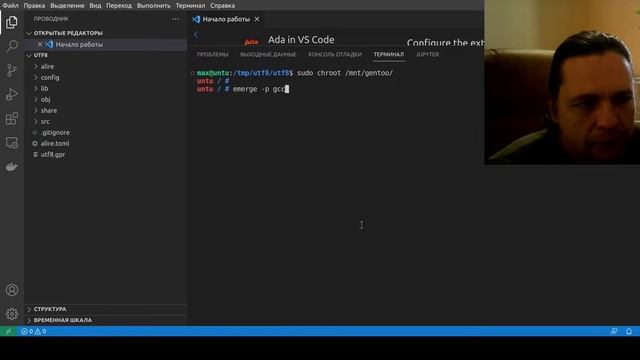Viewport: 640px width, 360px height.
Task: Show errors and warnings count in status bar
Action: [x=34, y=331]
